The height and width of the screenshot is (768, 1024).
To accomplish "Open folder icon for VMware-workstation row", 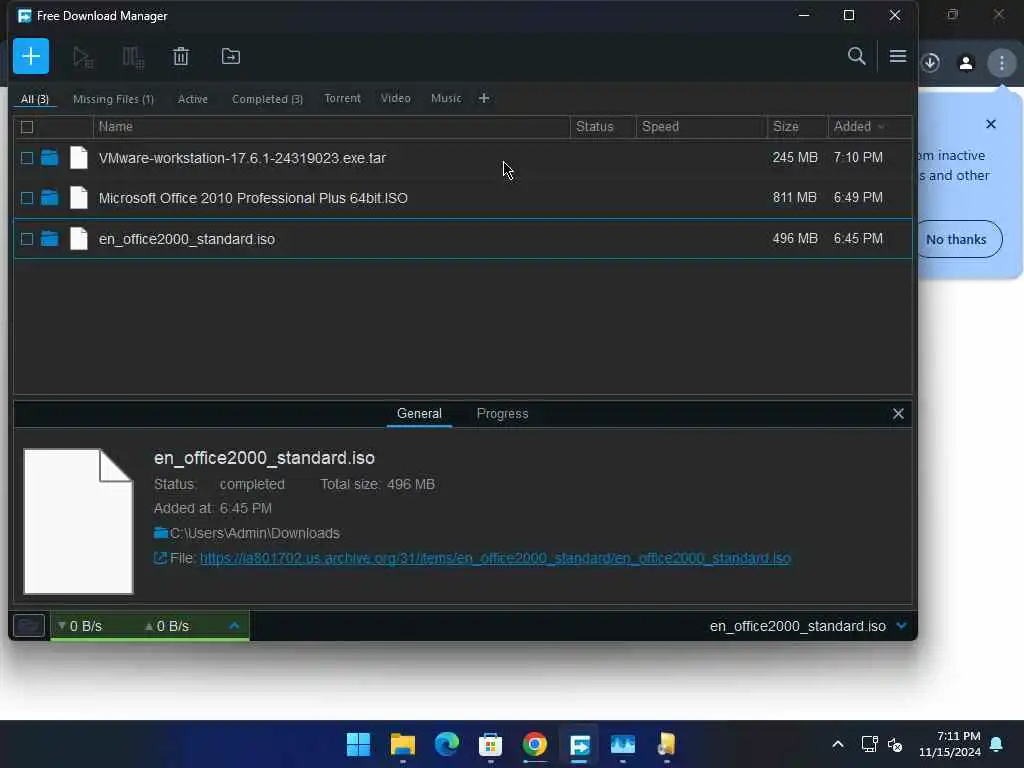I will tap(50, 157).
